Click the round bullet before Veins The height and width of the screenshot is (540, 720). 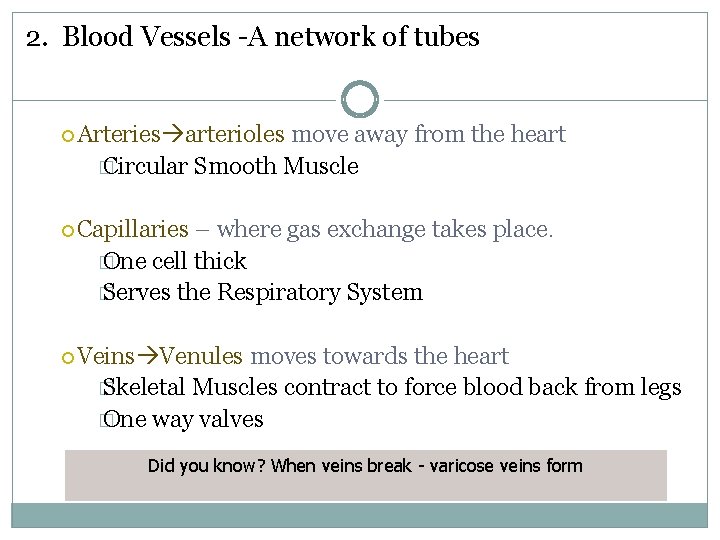coord(68,357)
